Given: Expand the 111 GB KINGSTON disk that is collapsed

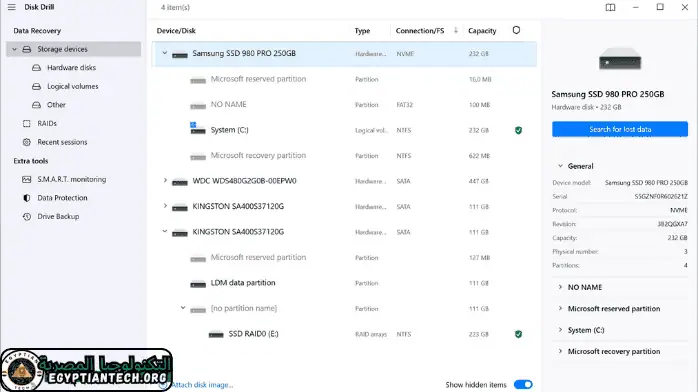Looking at the screenshot, I should (x=165, y=206).
